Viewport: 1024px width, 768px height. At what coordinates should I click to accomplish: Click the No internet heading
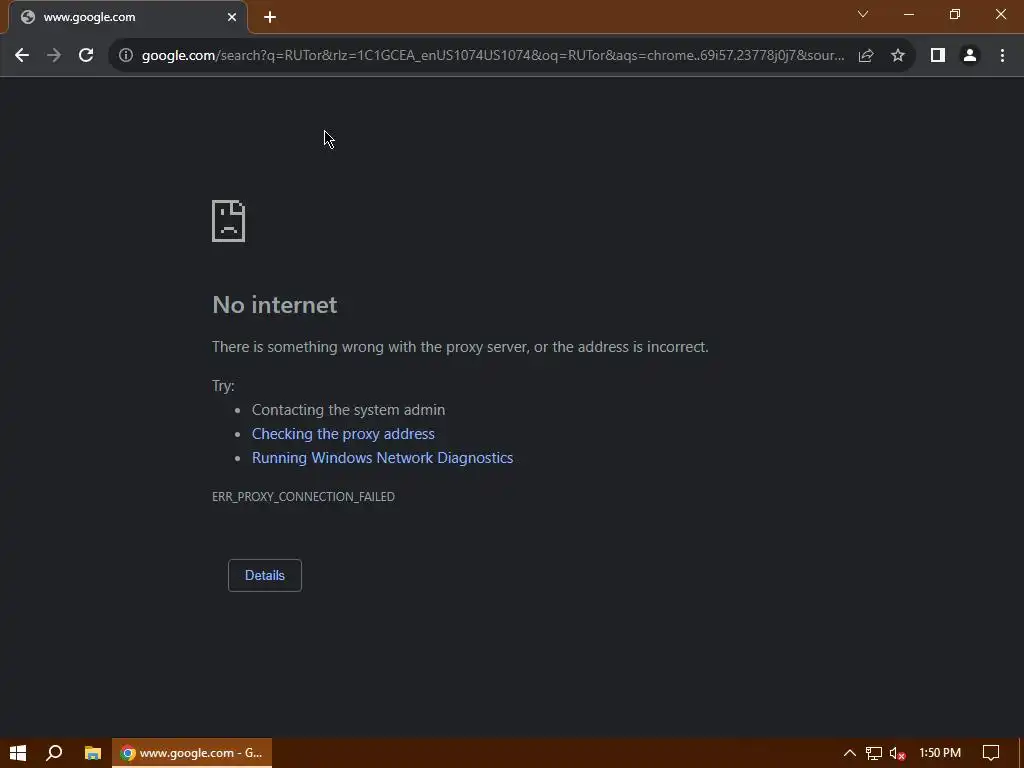pos(274,305)
